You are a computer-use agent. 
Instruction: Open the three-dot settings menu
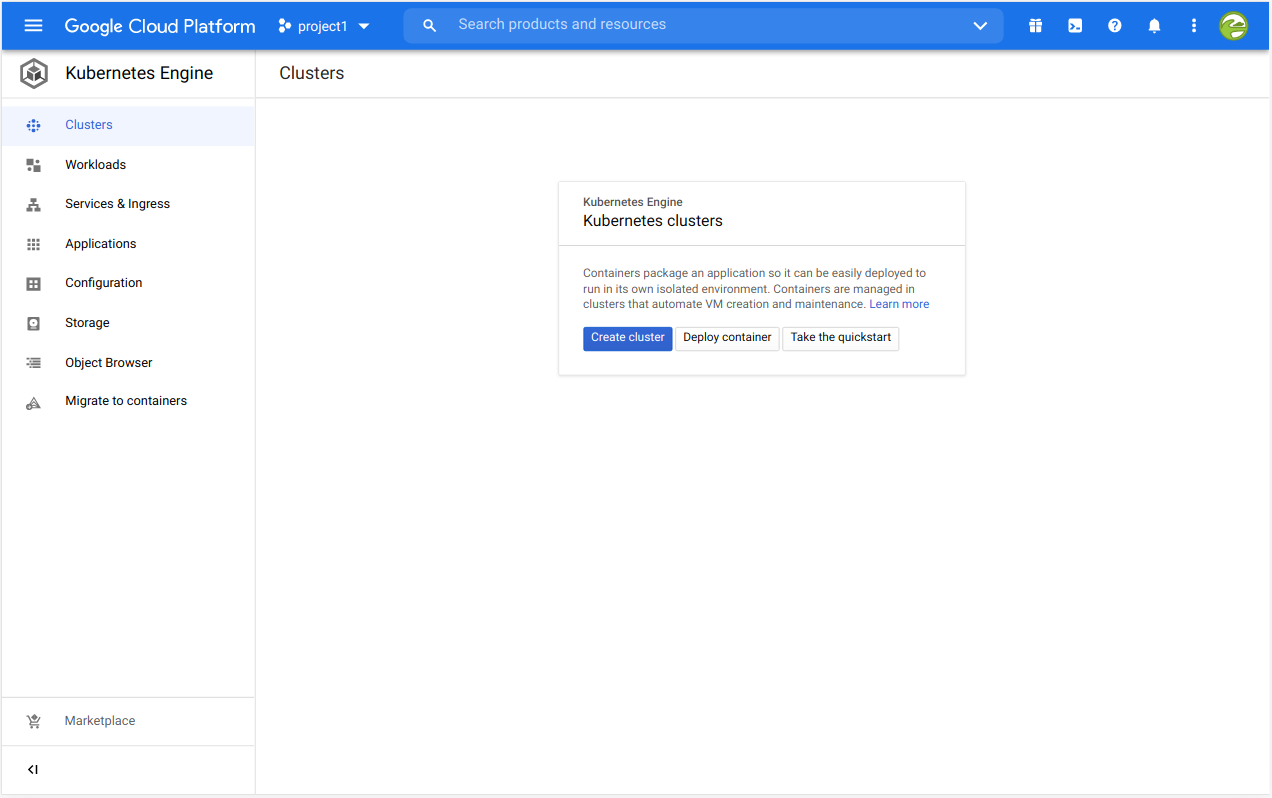point(1194,26)
